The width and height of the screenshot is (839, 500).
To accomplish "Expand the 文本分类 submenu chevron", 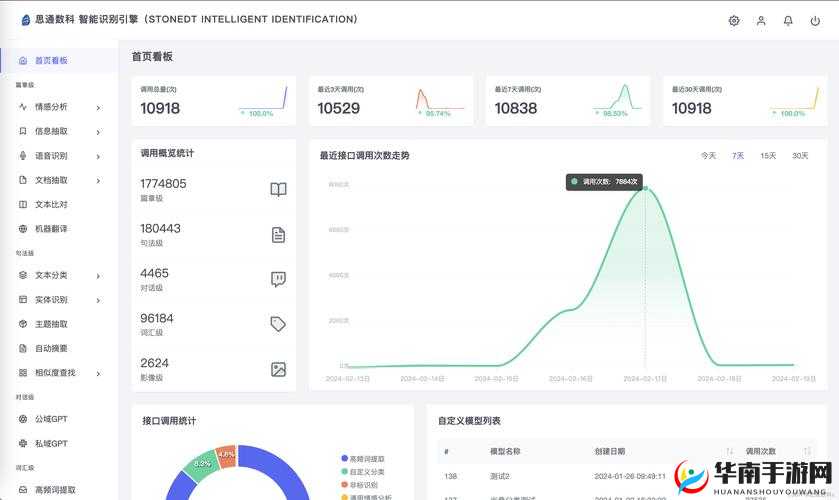I will (98, 276).
